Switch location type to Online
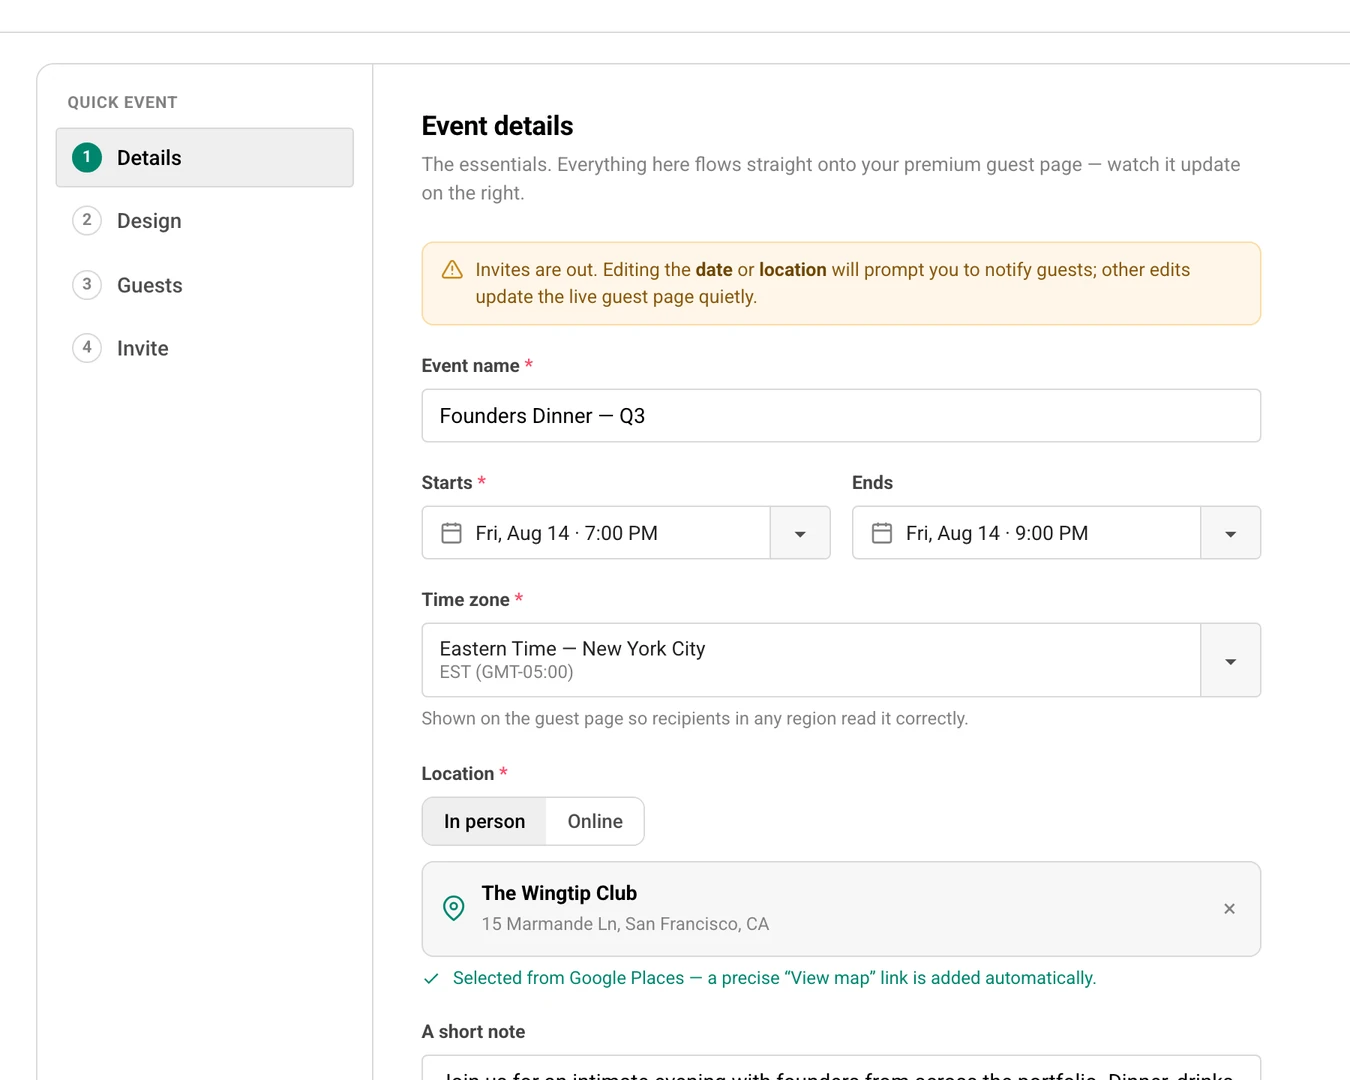This screenshot has width=1350, height=1080. click(595, 821)
